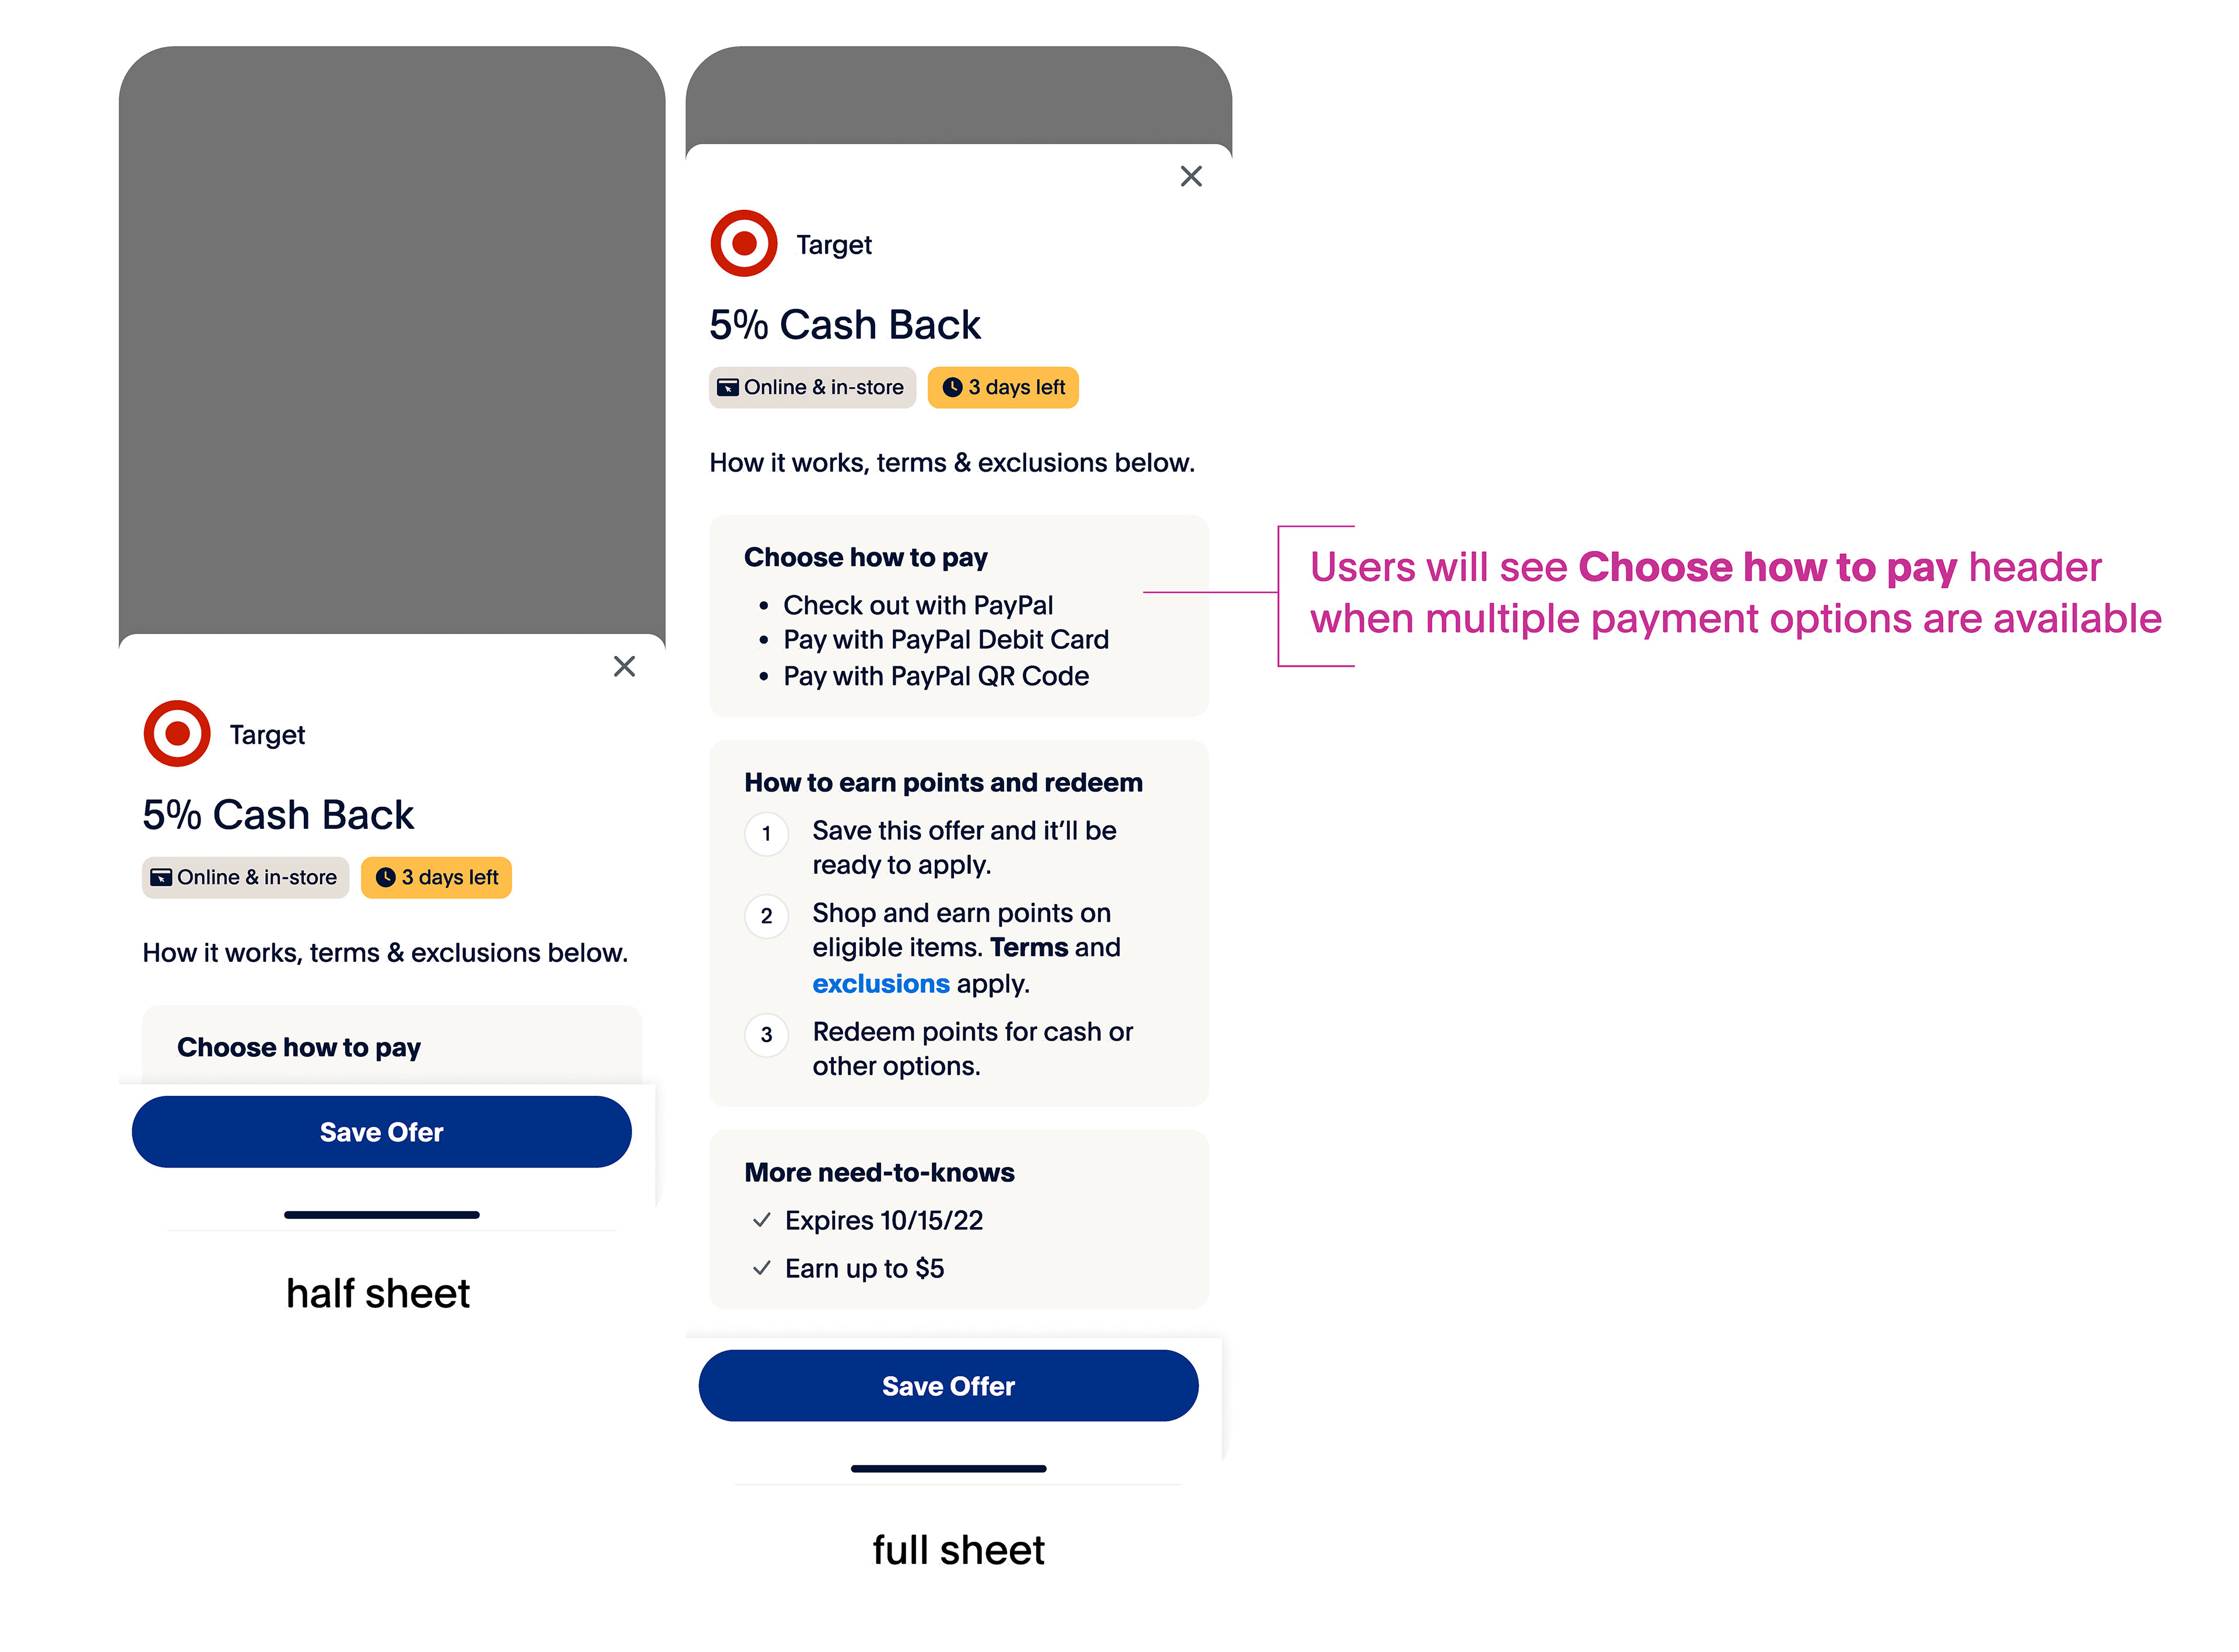Click storefront icon in full sheet's Online badge
The width and height of the screenshot is (2239, 1652).
pos(728,388)
